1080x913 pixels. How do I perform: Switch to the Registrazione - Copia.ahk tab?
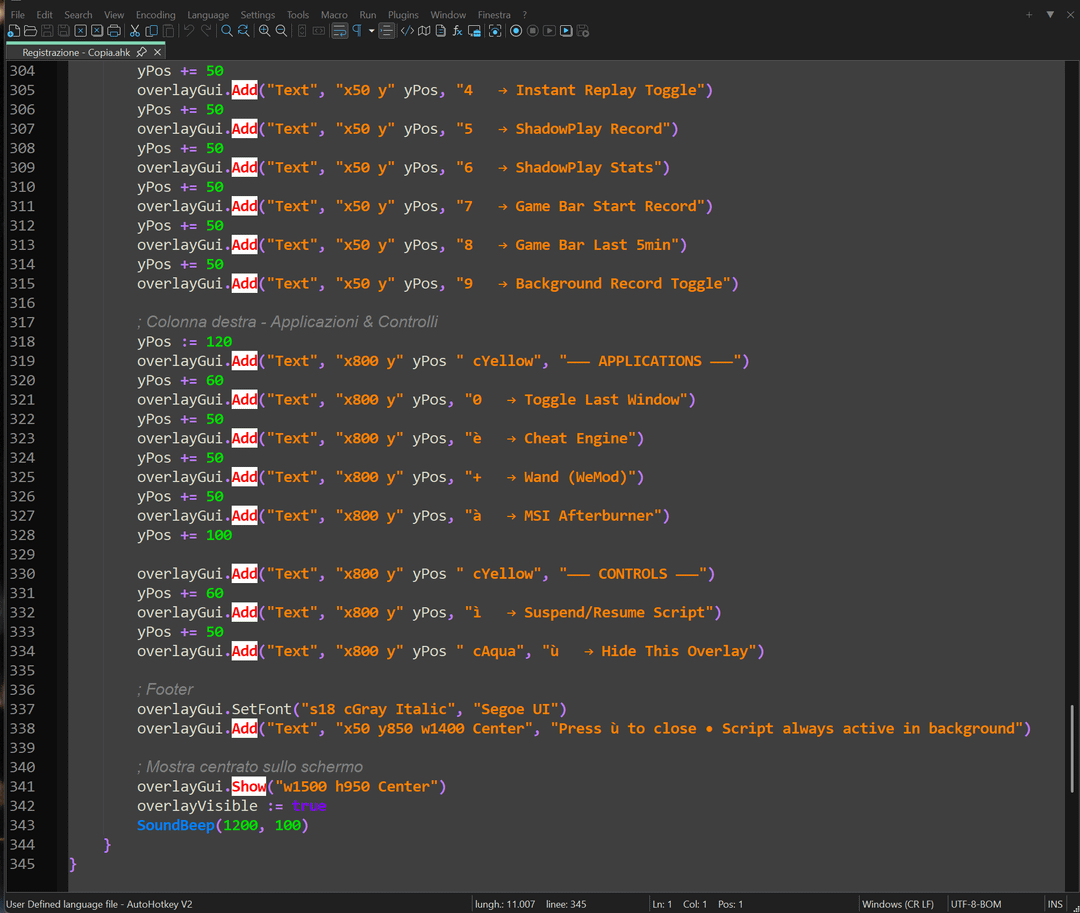(76, 52)
